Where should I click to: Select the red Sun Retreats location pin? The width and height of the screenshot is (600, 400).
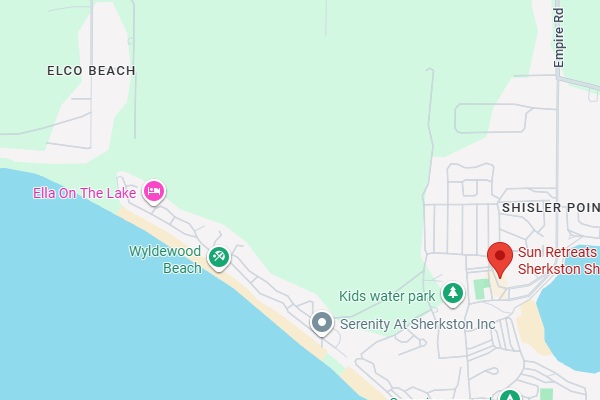click(500, 259)
